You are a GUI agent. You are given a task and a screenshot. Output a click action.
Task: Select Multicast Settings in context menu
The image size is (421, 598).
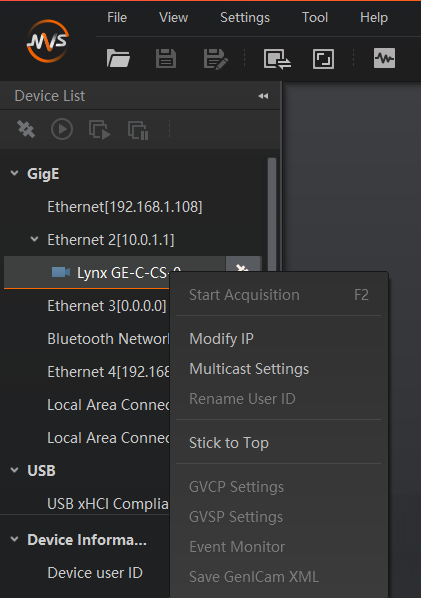point(249,369)
